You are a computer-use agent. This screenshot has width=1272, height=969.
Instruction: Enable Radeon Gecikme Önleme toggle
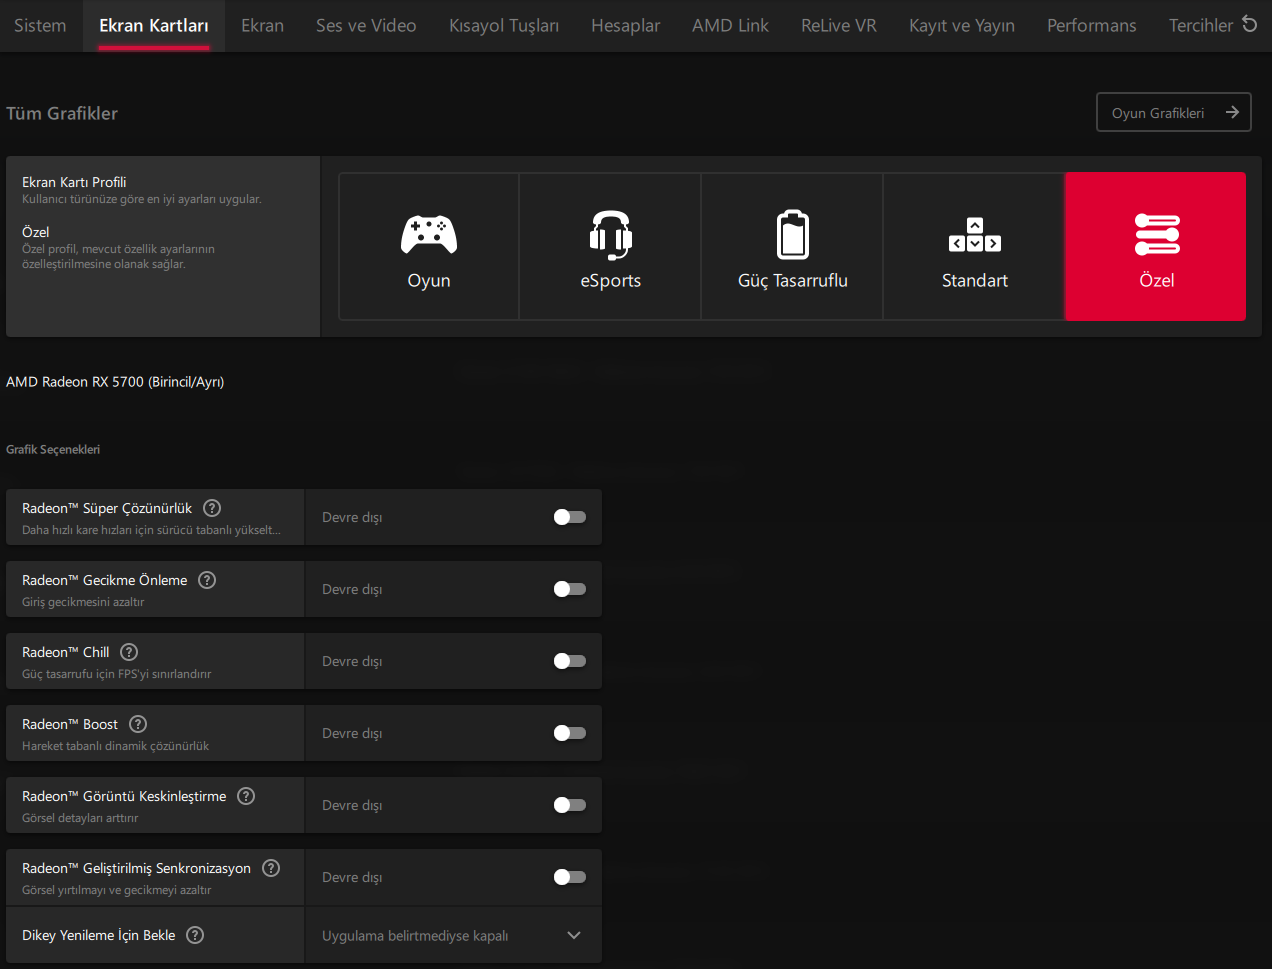tap(570, 589)
